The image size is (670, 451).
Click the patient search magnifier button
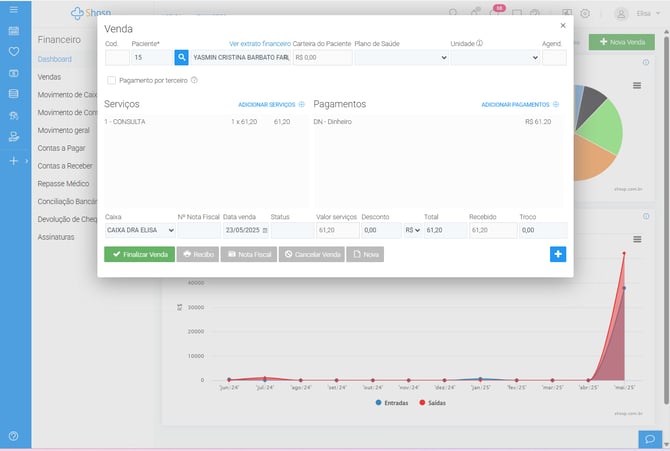click(x=181, y=58)
